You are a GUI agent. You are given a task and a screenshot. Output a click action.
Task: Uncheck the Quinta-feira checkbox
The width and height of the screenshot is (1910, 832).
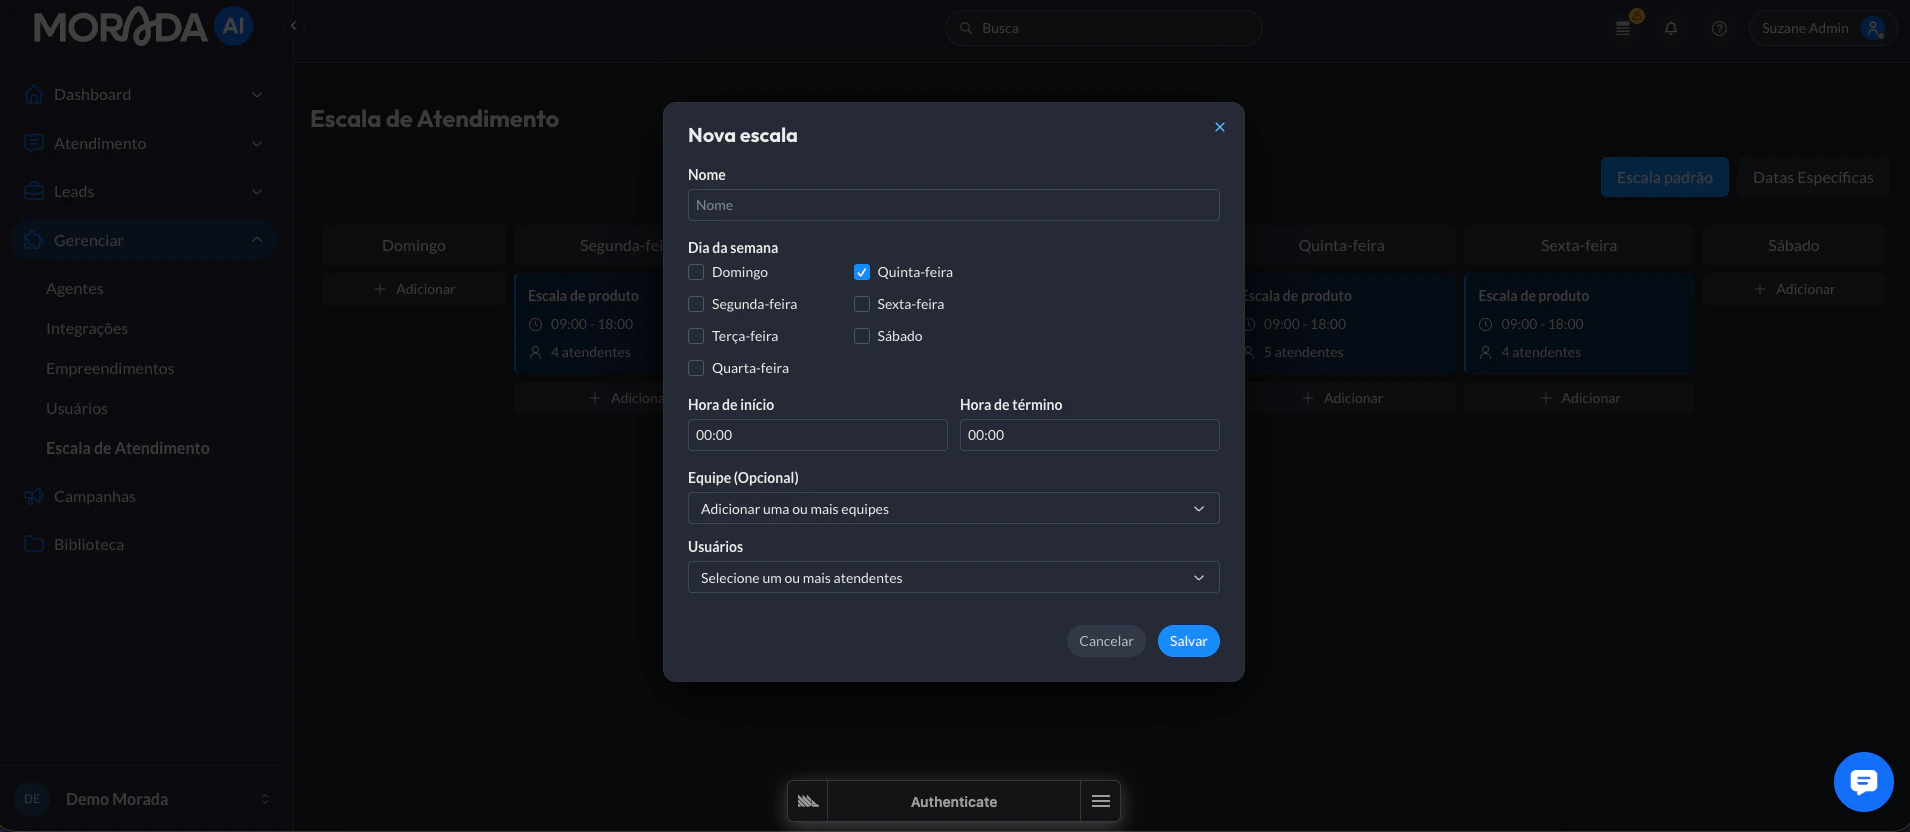pos(861,272)
